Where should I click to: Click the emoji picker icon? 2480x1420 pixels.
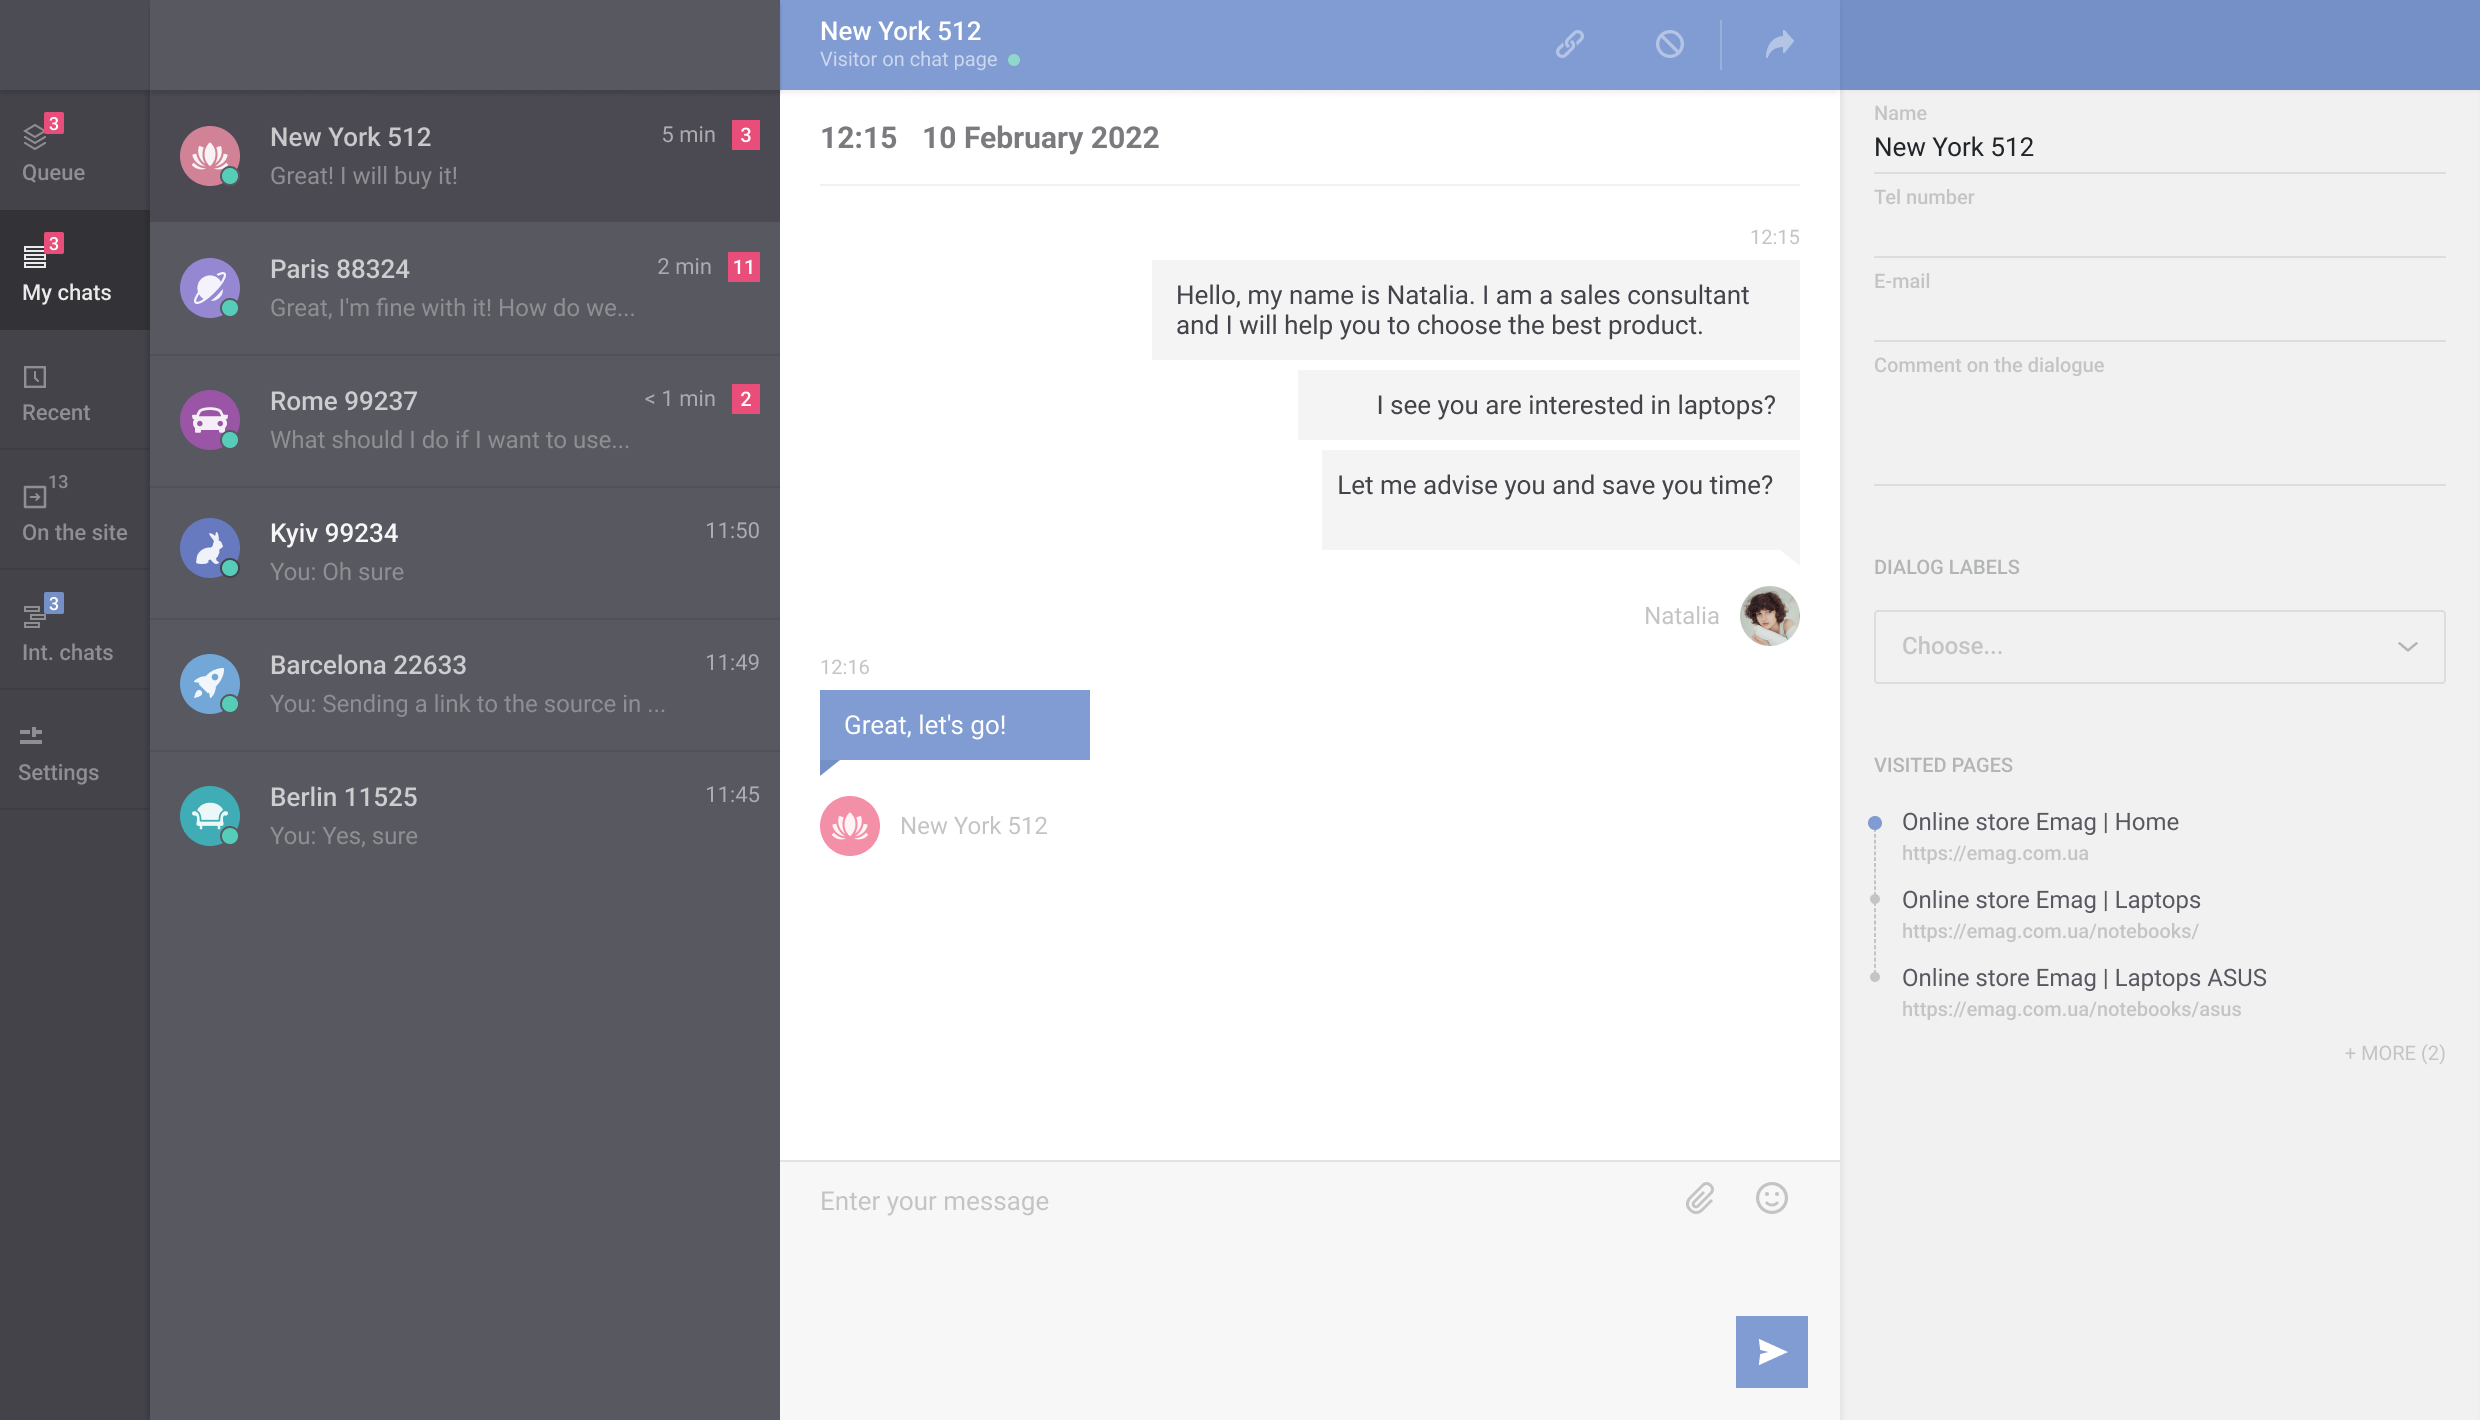[1771, 1197]
